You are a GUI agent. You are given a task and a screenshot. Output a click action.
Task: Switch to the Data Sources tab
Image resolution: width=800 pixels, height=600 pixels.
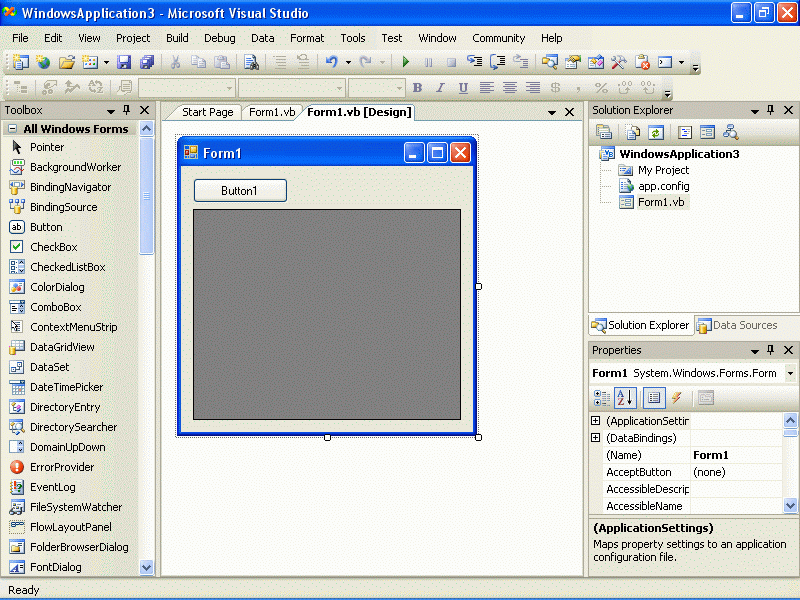738,326
